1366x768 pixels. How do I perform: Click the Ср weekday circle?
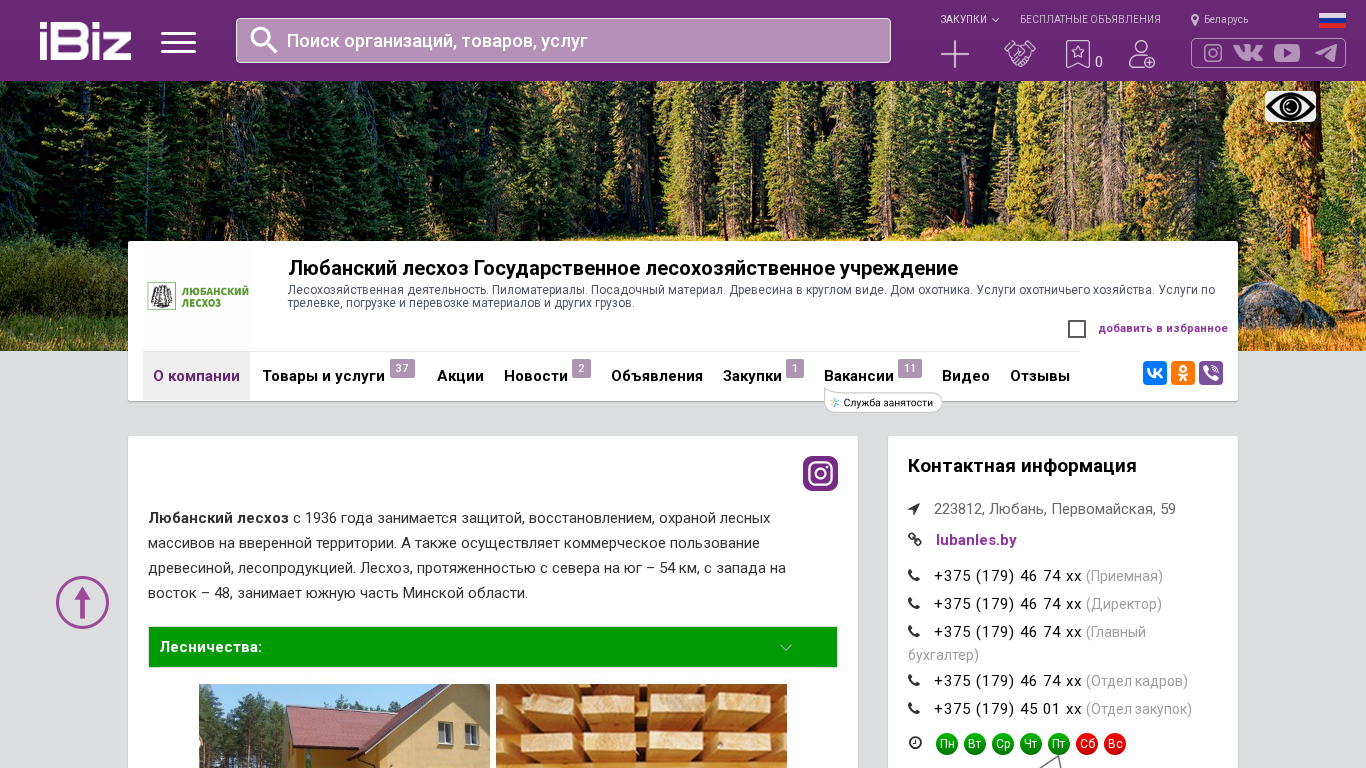tap(1003, 744)
